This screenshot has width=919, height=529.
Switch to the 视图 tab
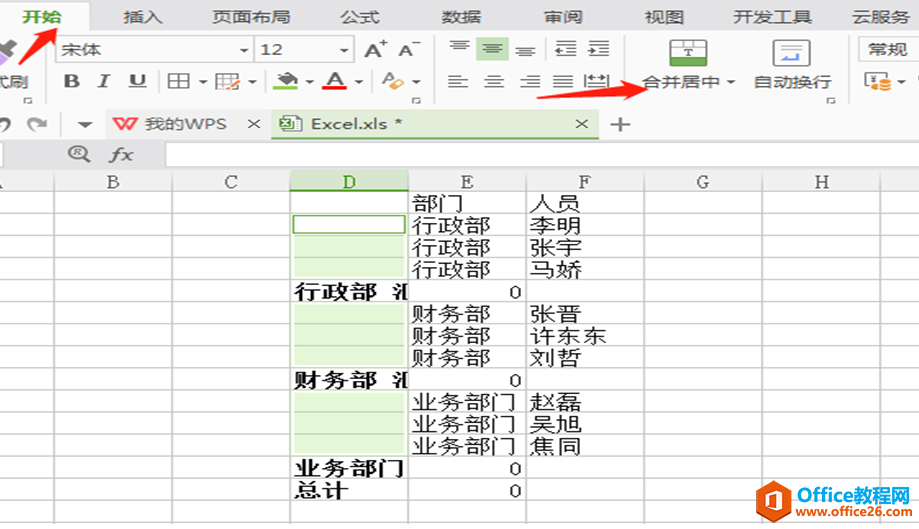[664, 16]
